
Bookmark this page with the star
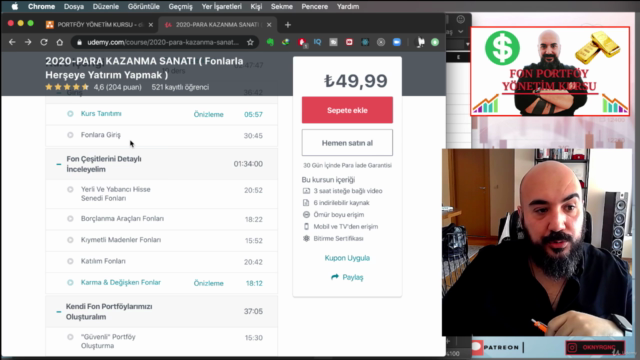pos(250,42)
